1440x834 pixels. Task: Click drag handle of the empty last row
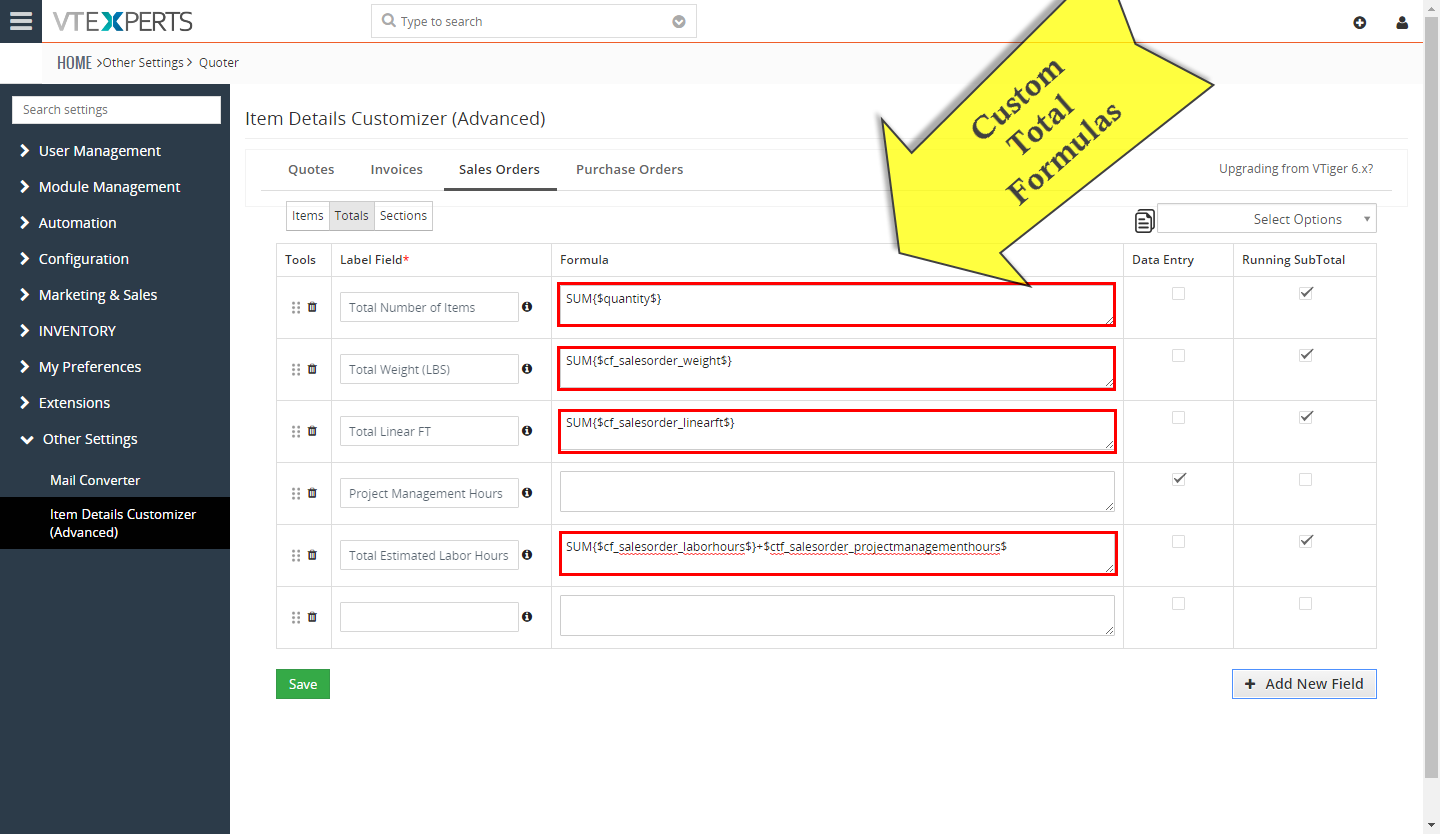[x=296, y=618]
